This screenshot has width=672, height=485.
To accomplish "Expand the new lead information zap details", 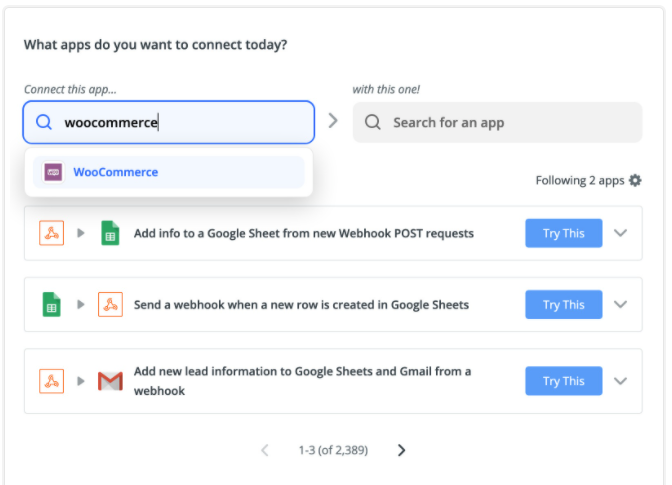I will coord(620,381).
